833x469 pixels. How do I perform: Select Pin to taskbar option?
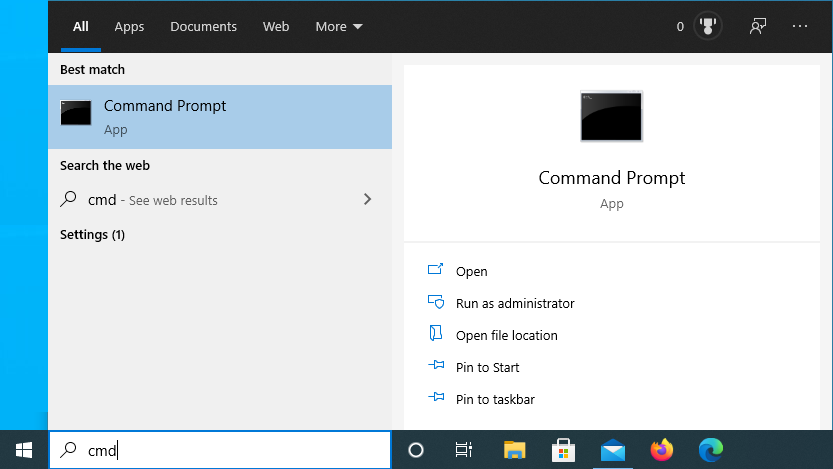[x=494, y=399]
